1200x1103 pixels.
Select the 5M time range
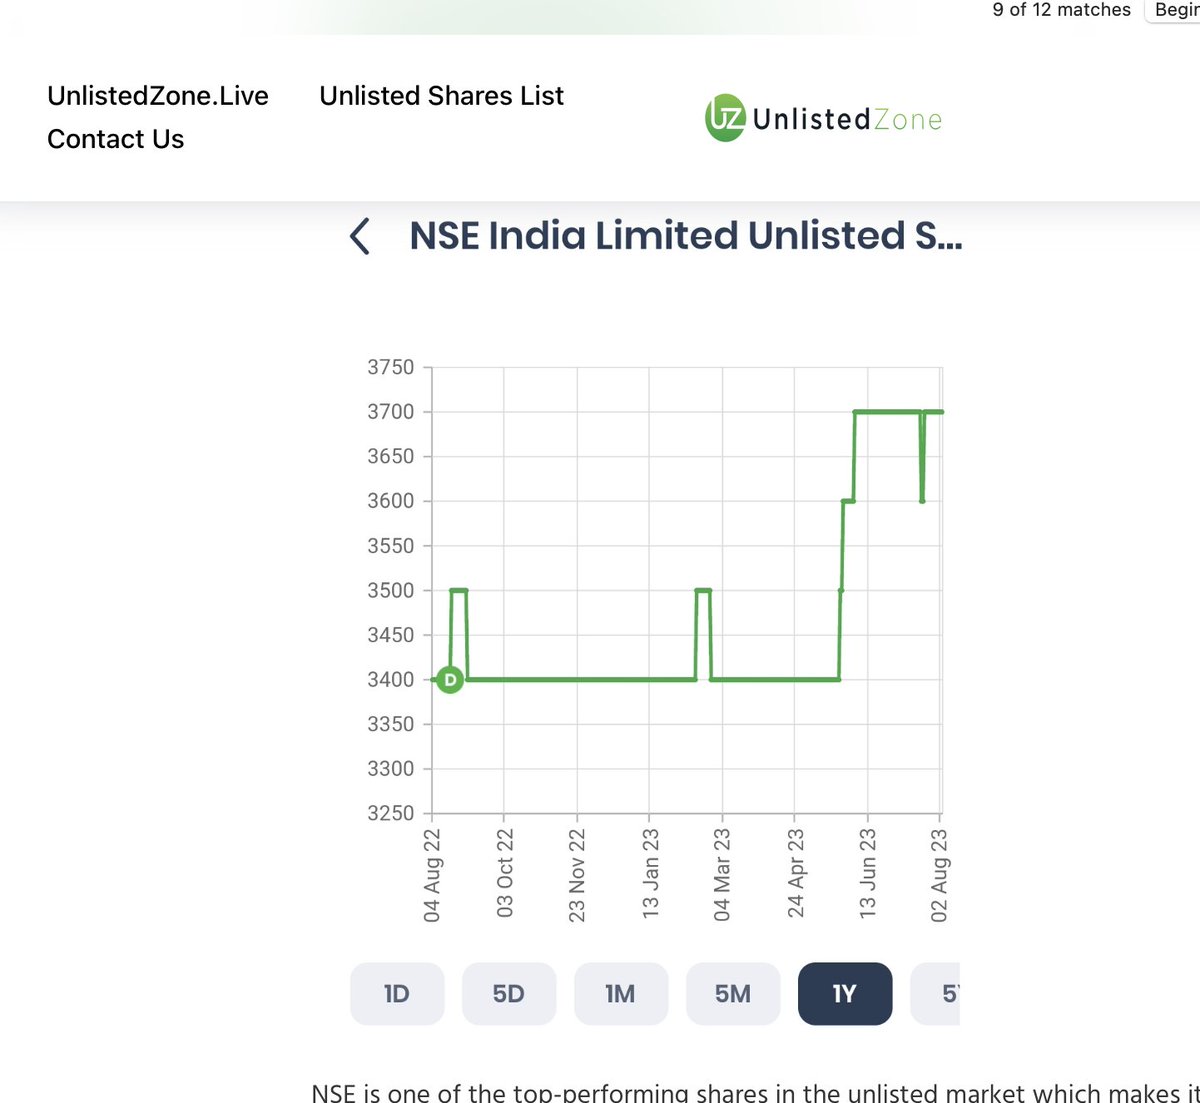[x=733, y=994]
